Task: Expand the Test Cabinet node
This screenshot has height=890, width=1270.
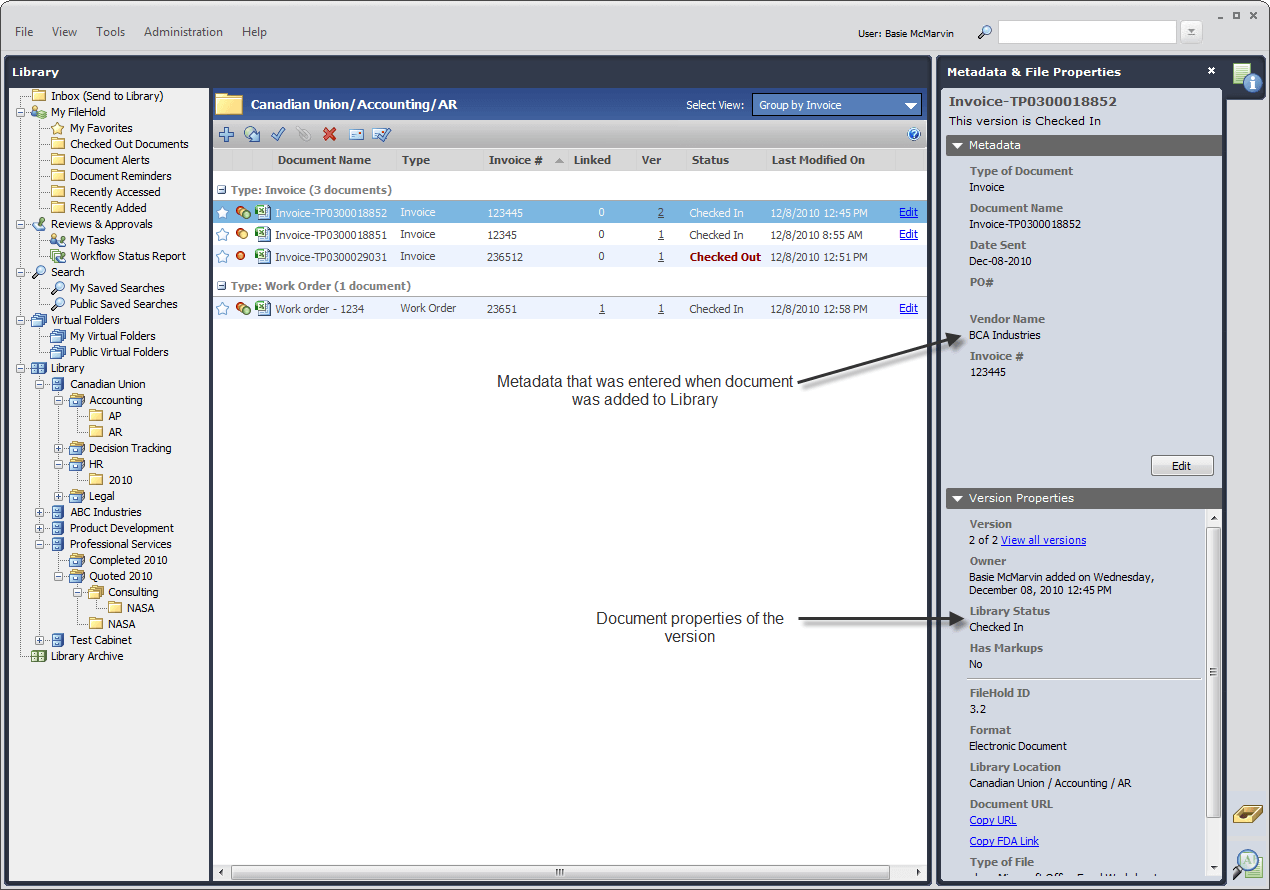Action: point(40,640)
